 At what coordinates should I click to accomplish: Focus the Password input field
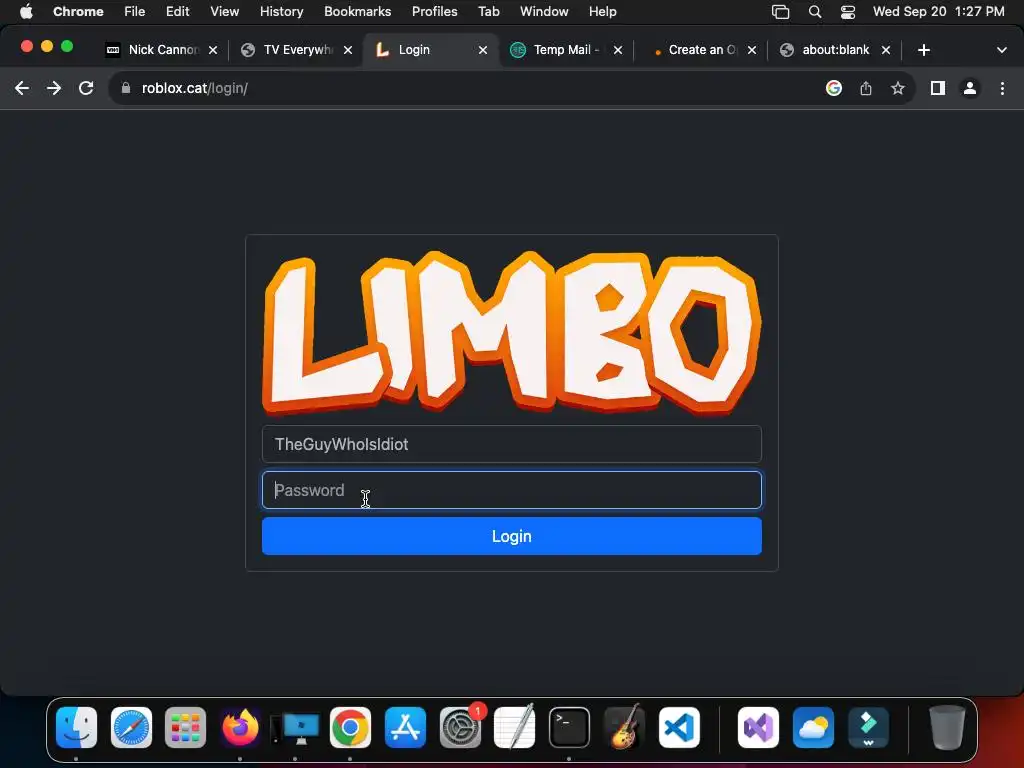click(x=511, y=490)
